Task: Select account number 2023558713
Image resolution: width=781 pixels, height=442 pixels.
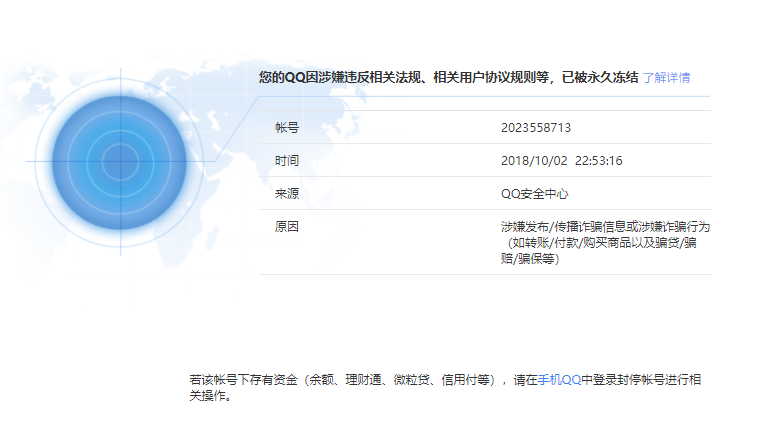Action: click(536, 128)
